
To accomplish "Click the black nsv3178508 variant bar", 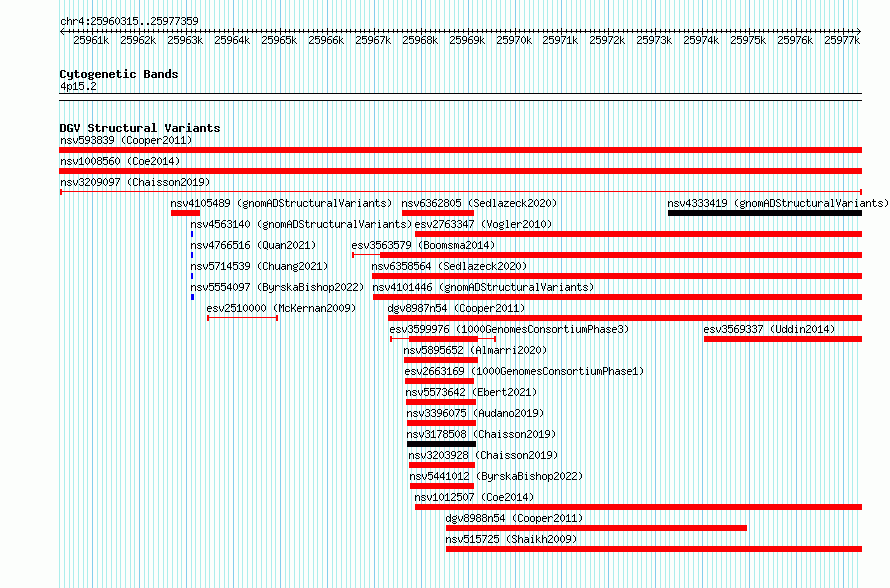I will click(442, 444).
